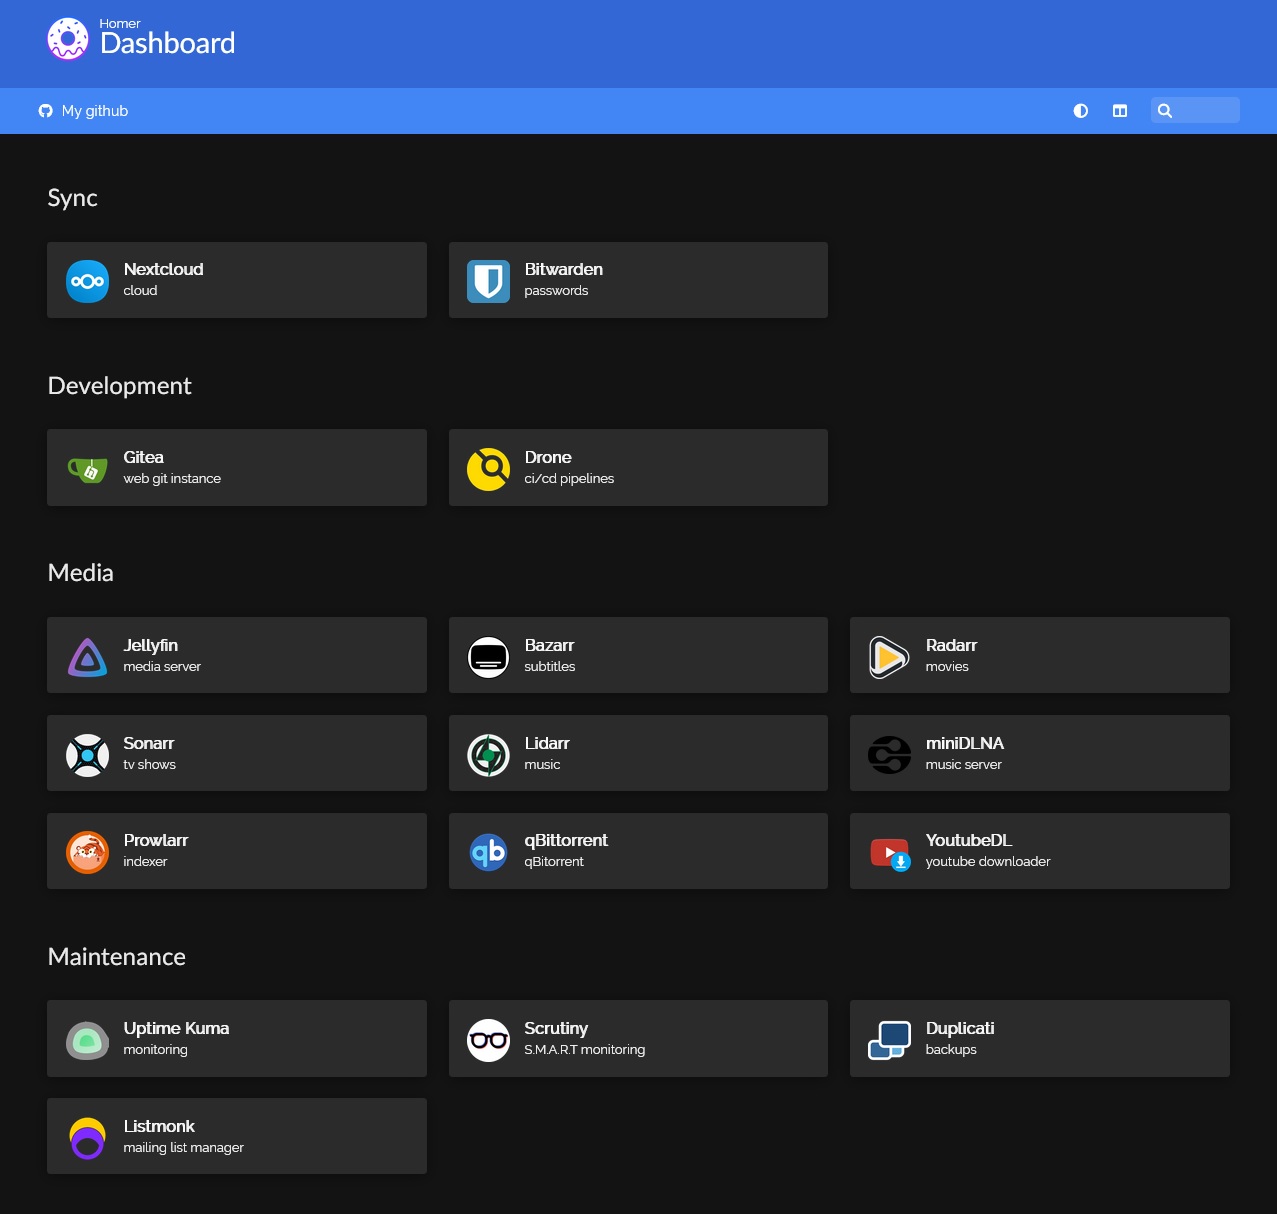The height and width of the screenshot is (1214, 1277).
Task: Click the Nextcloud cloud icon
Action: click(88, 281)
